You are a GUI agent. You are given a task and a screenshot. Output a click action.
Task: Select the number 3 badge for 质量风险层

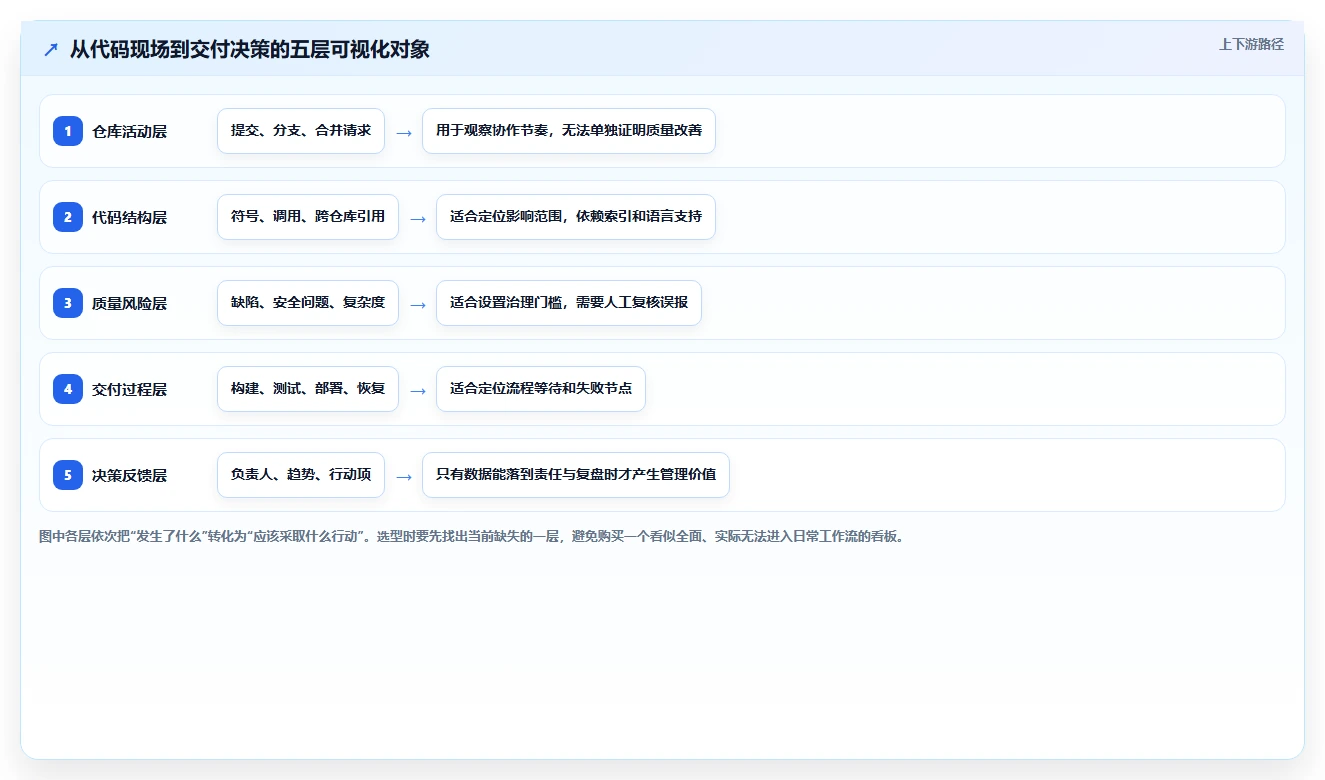(68, 303)
